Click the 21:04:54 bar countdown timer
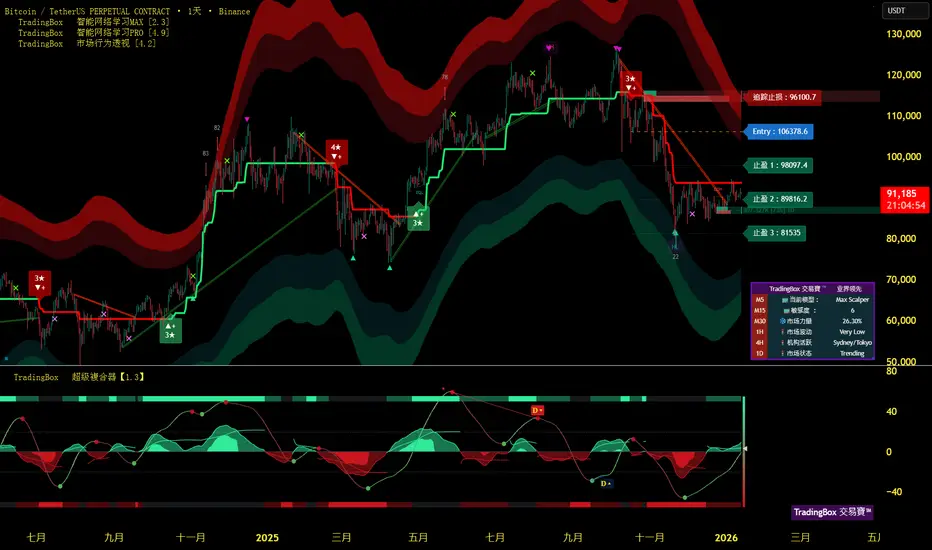Screen dimensions: 932x550 point(905,206)
